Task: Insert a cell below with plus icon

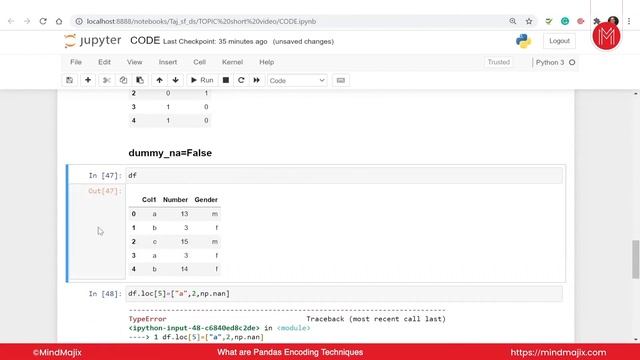Action: click(88, 80)
